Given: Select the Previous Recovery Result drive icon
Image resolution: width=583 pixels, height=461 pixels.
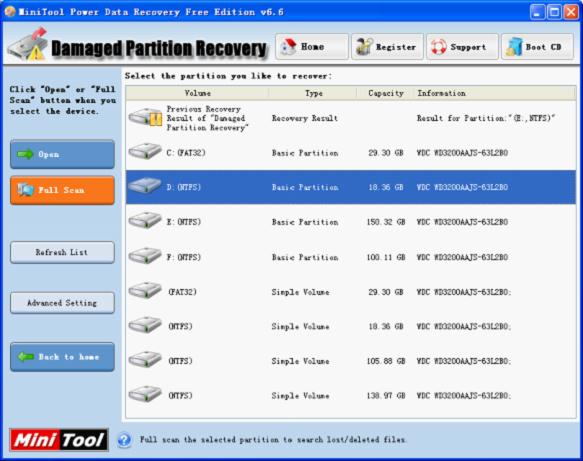Looking at the screenshot, I should click(x=145, y=118).
